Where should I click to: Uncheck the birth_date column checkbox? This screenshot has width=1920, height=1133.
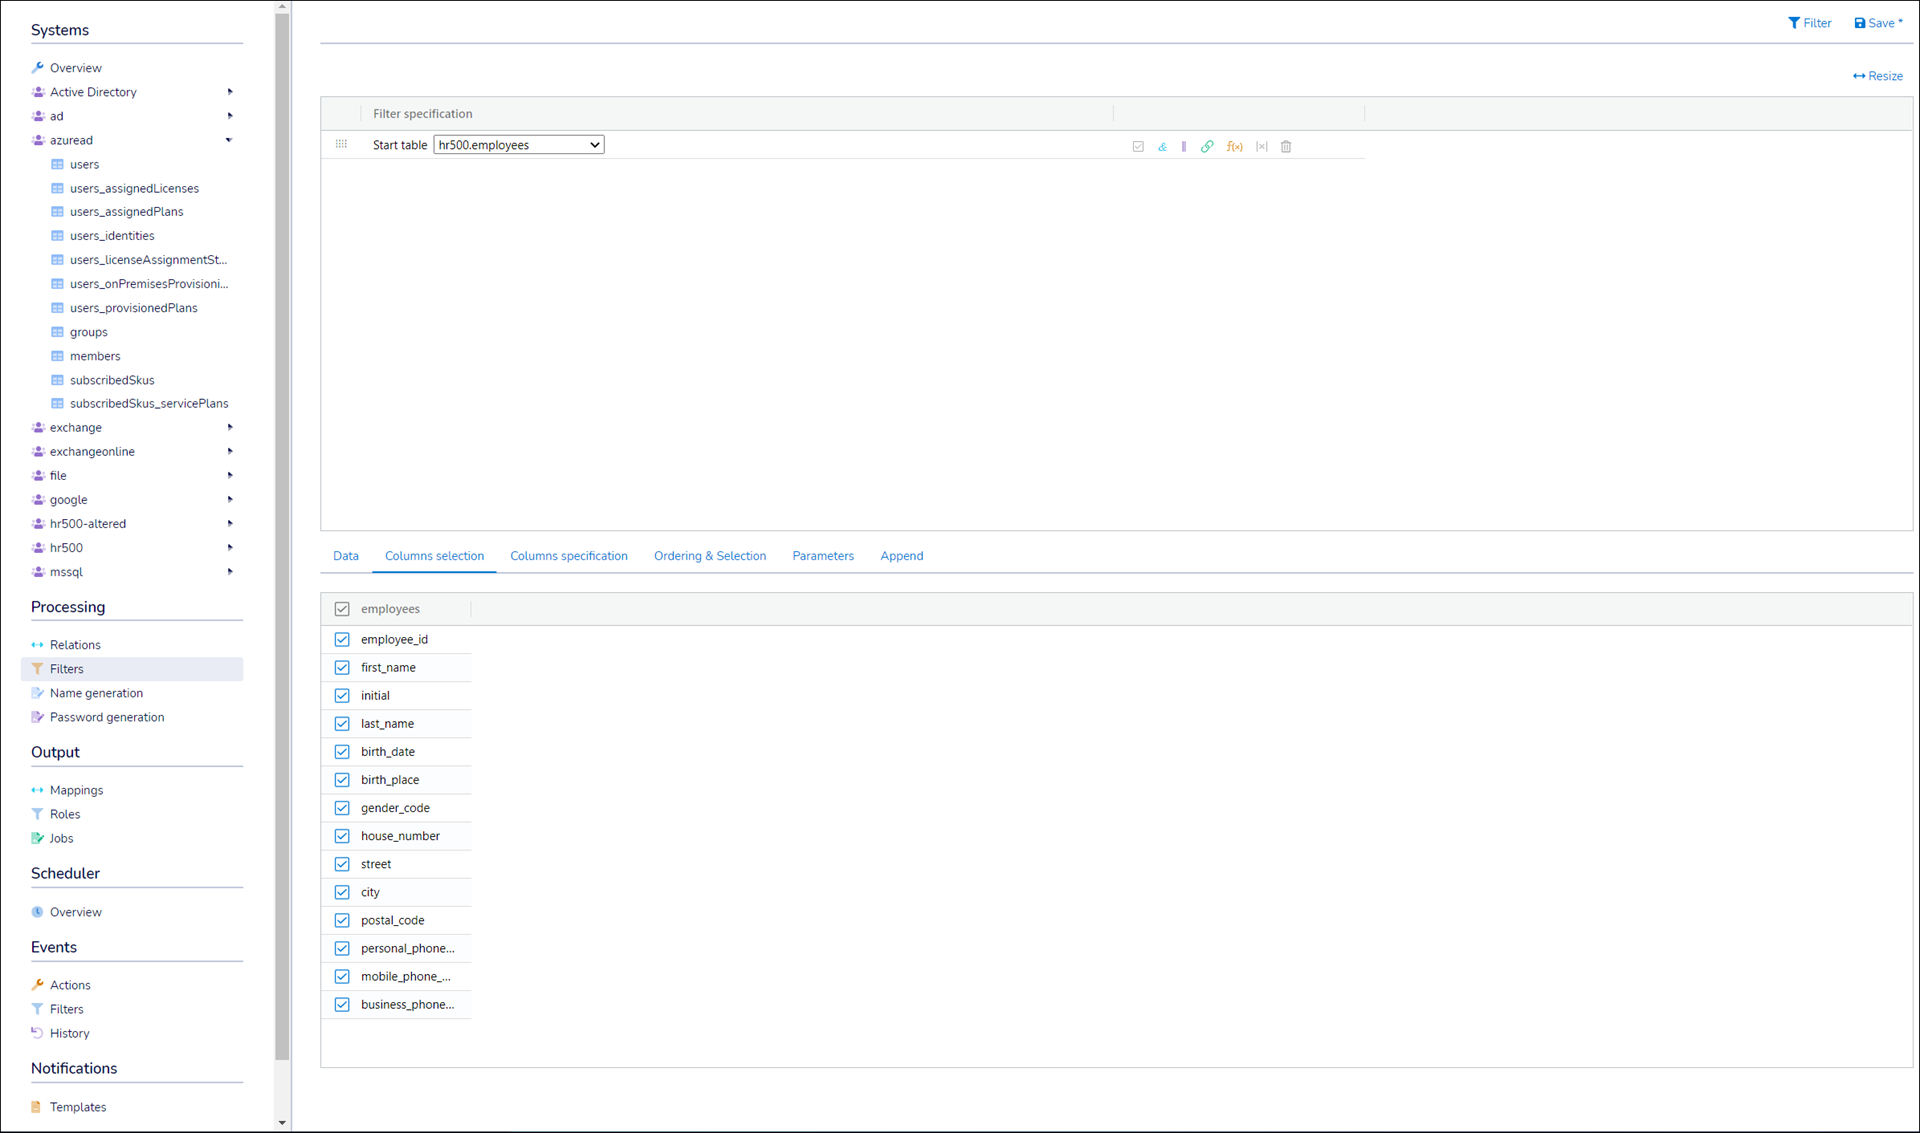tap(342, 751)
